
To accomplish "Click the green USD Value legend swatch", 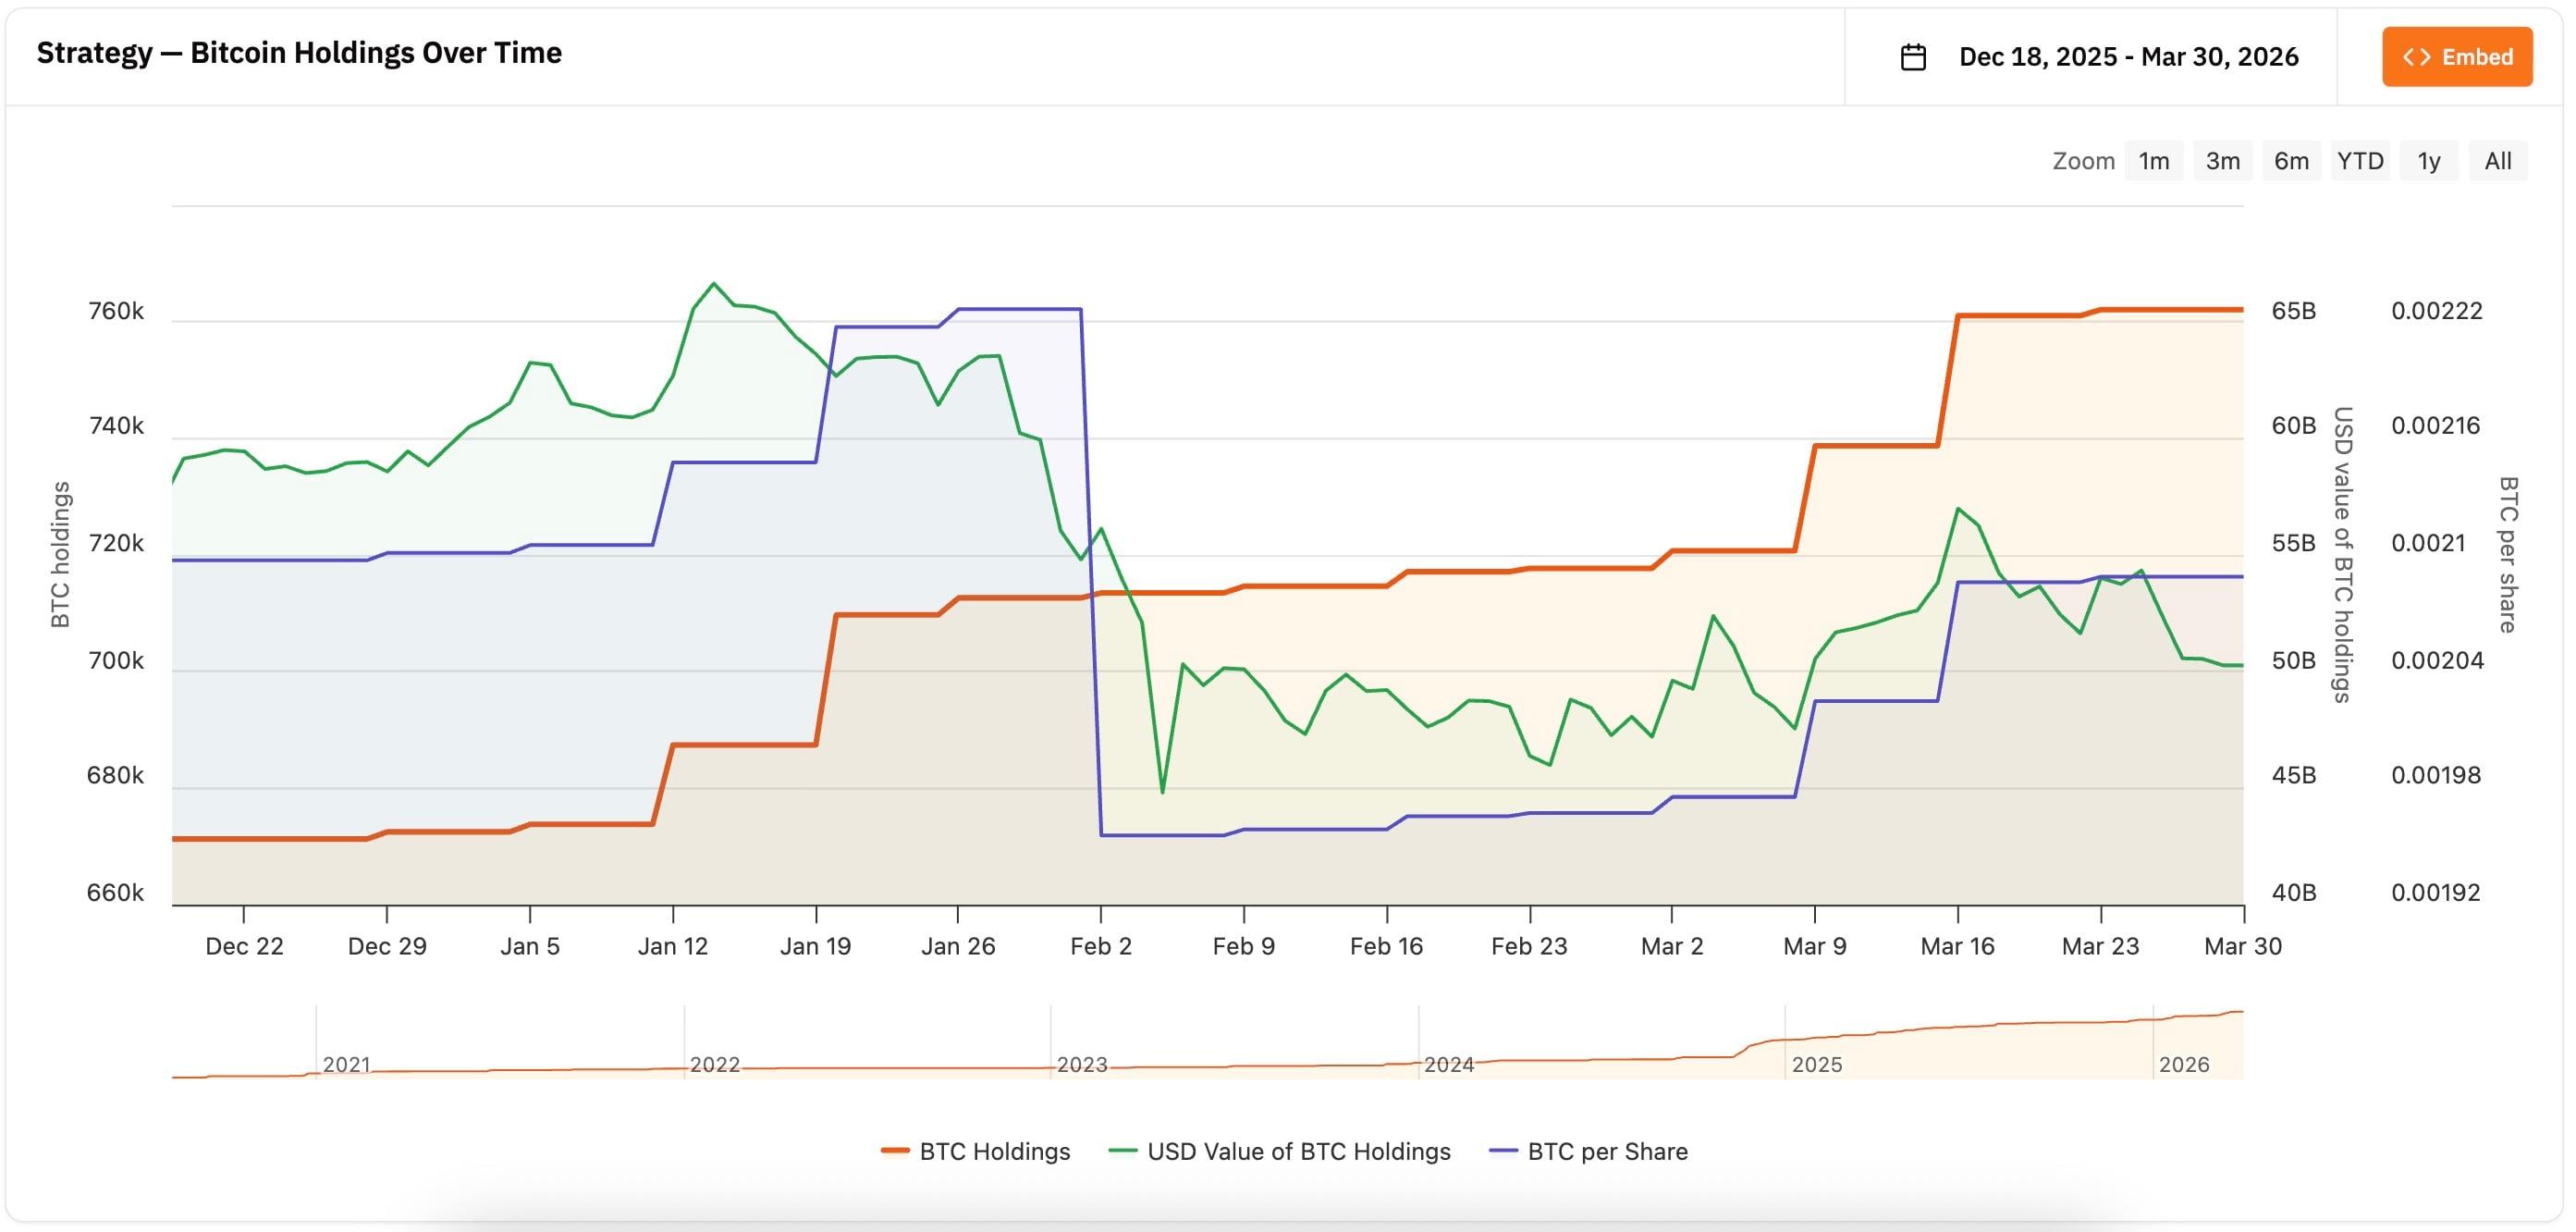I will (1123, 1151).
